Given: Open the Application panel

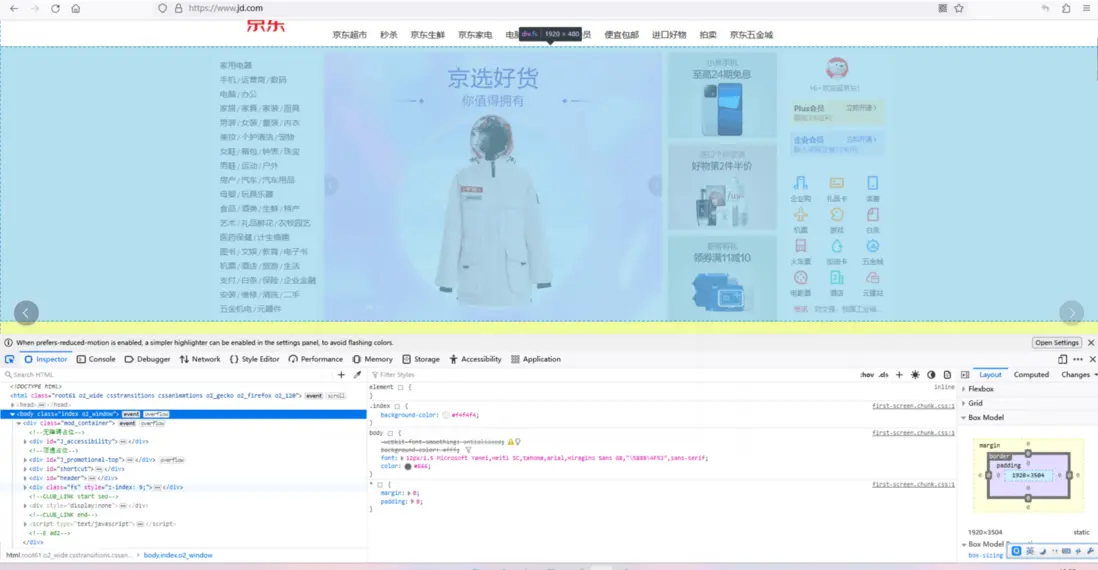Looking at the screenshot, I should 536,359.
